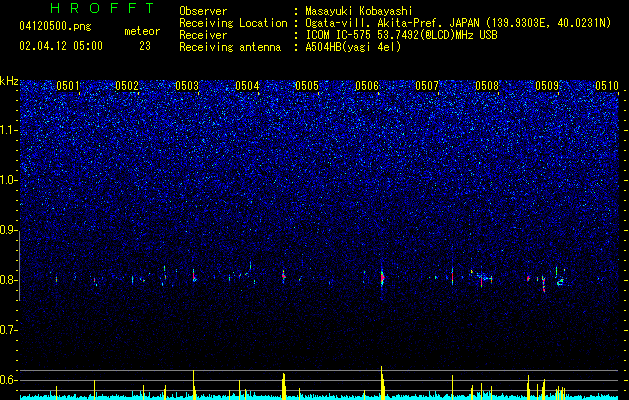
Task: Click the 0508 time marker
Action: point(487,85)
